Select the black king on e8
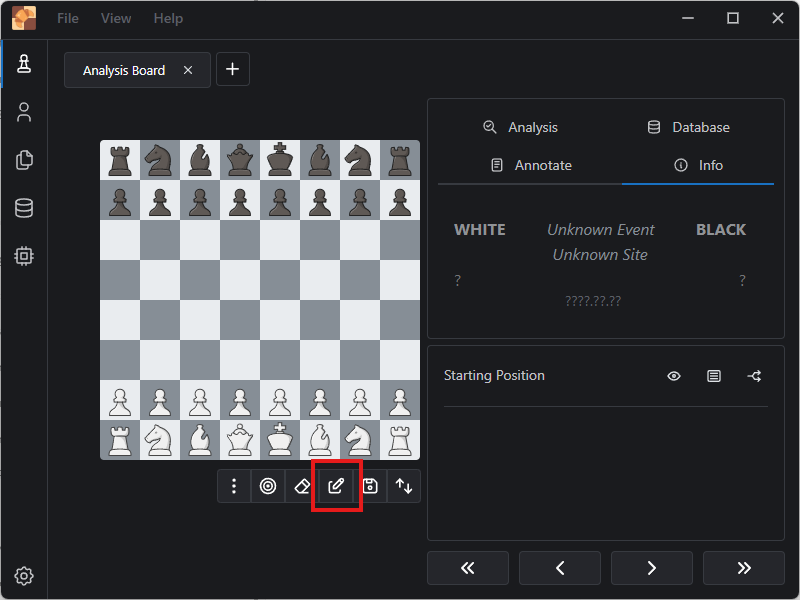This screenshot has width=800, height=600. coord(280,160)
